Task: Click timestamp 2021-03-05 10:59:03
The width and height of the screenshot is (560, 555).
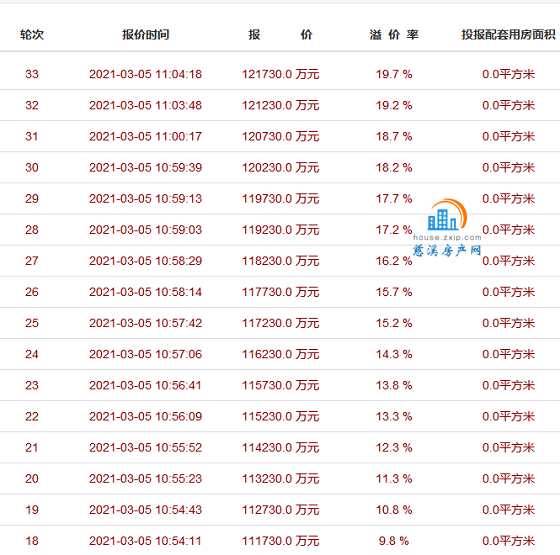Action: [145, 229]
